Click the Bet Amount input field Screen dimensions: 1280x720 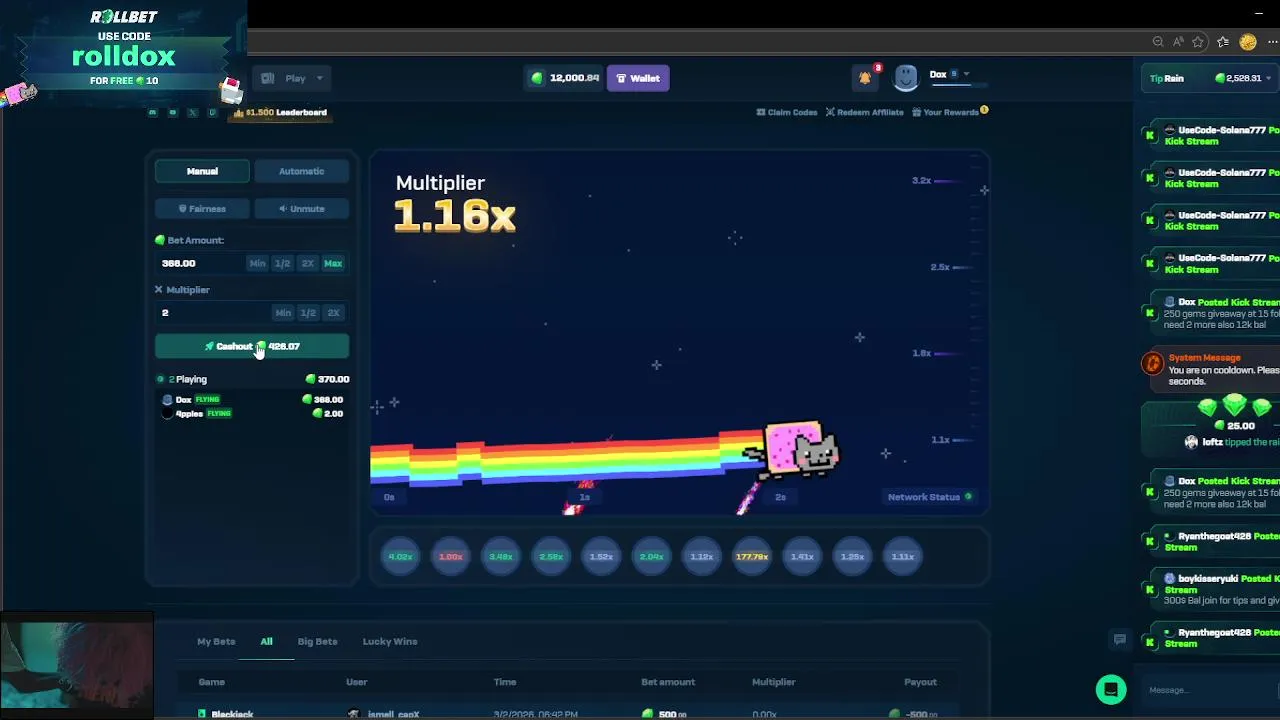[x=202, y=263]
